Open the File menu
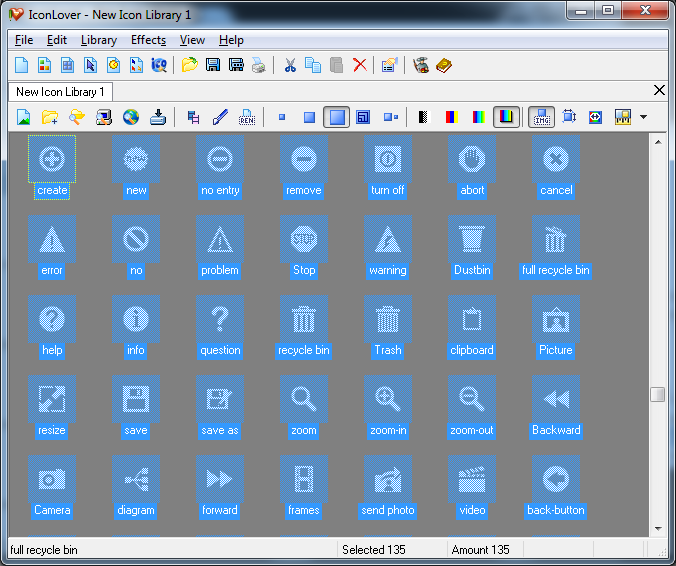676x566 pixels. [24, 40]
